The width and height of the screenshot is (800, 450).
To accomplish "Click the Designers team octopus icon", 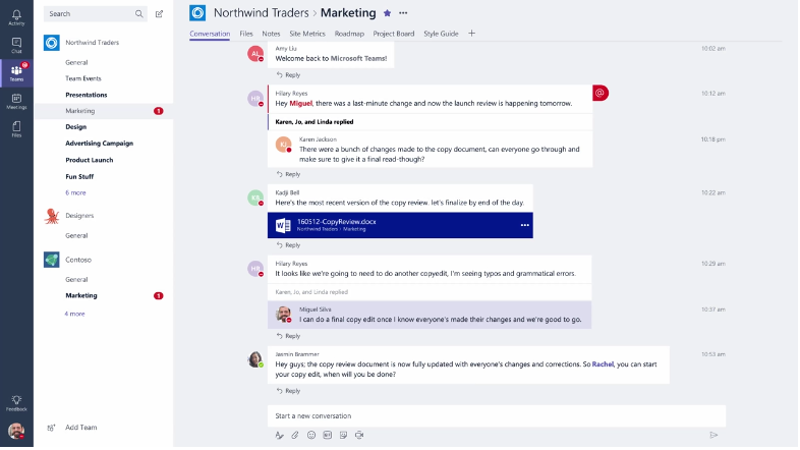I will click(x=52, y=216).
